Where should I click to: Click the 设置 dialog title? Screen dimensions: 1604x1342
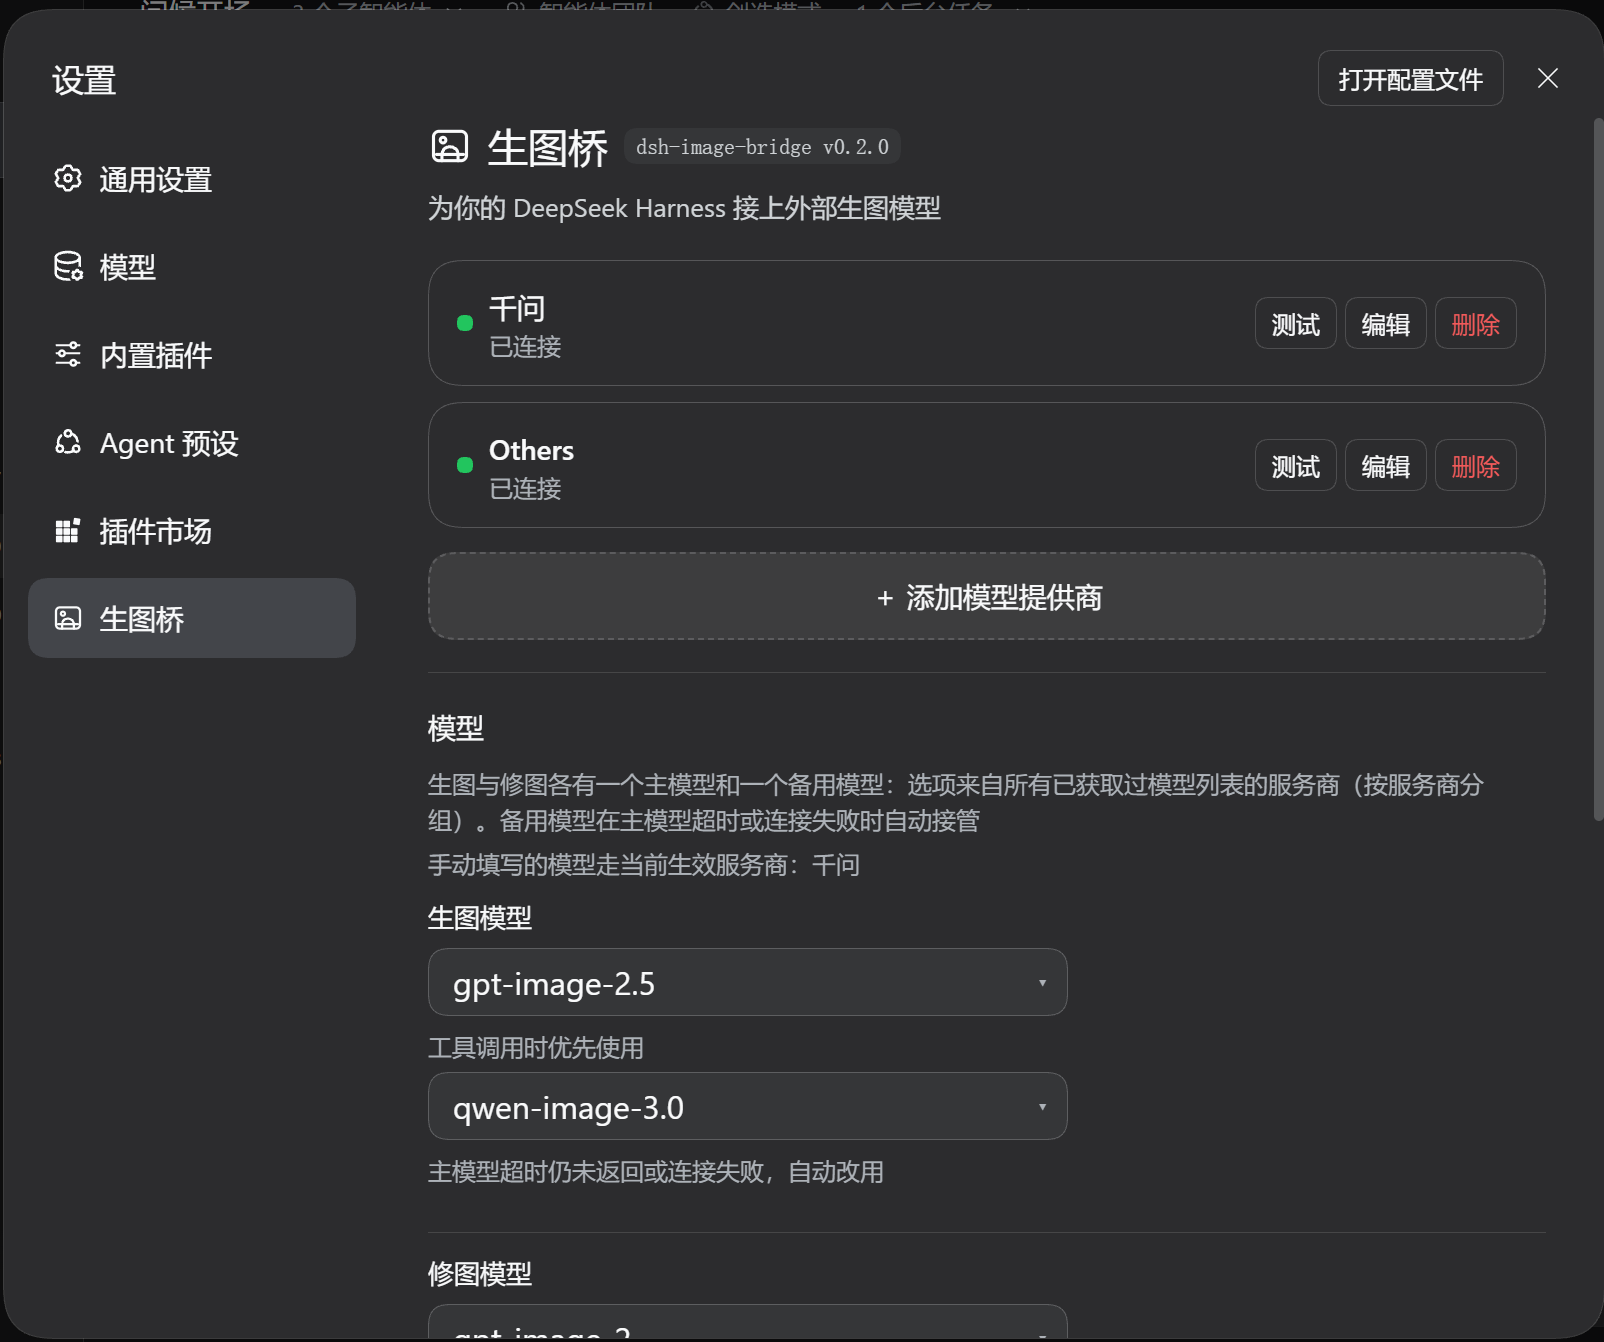tap(84, 80)
